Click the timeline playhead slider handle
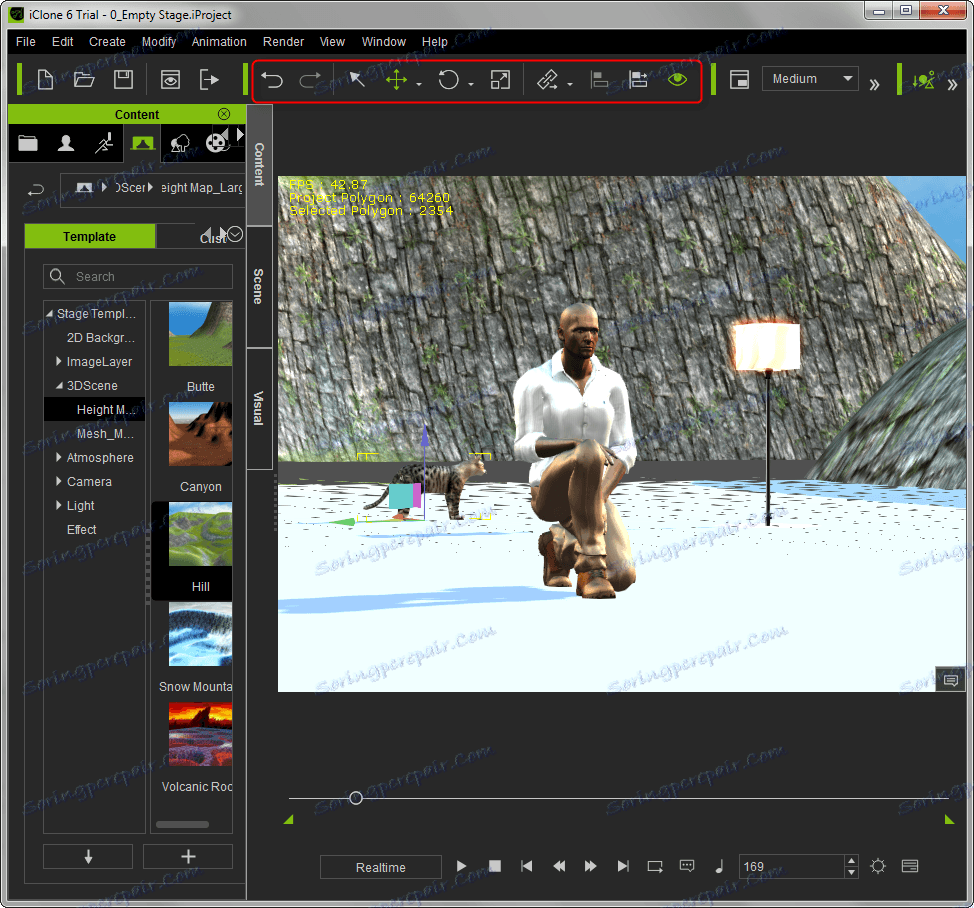The height and width of the screenshot is (908, 974). click(355, 797)
